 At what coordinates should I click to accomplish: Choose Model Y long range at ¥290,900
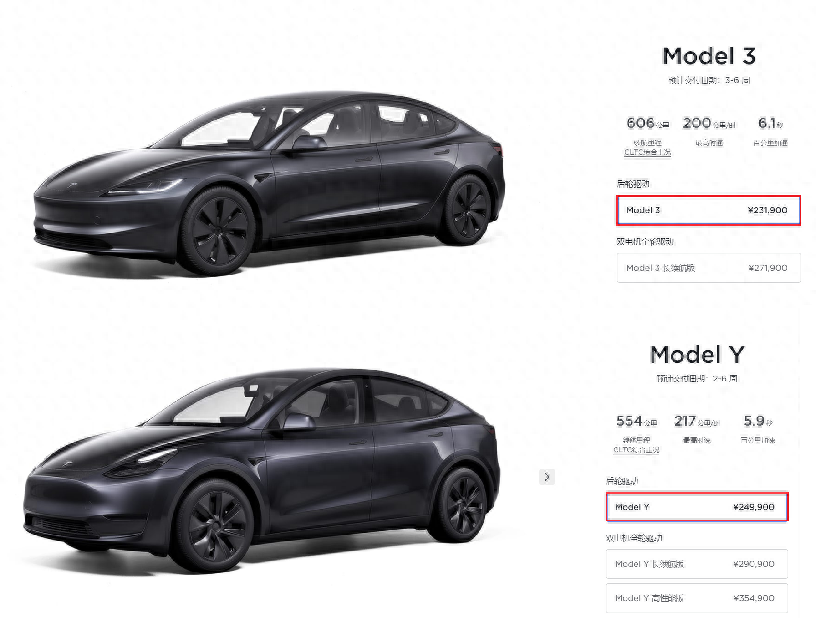(x=697, y=564)
